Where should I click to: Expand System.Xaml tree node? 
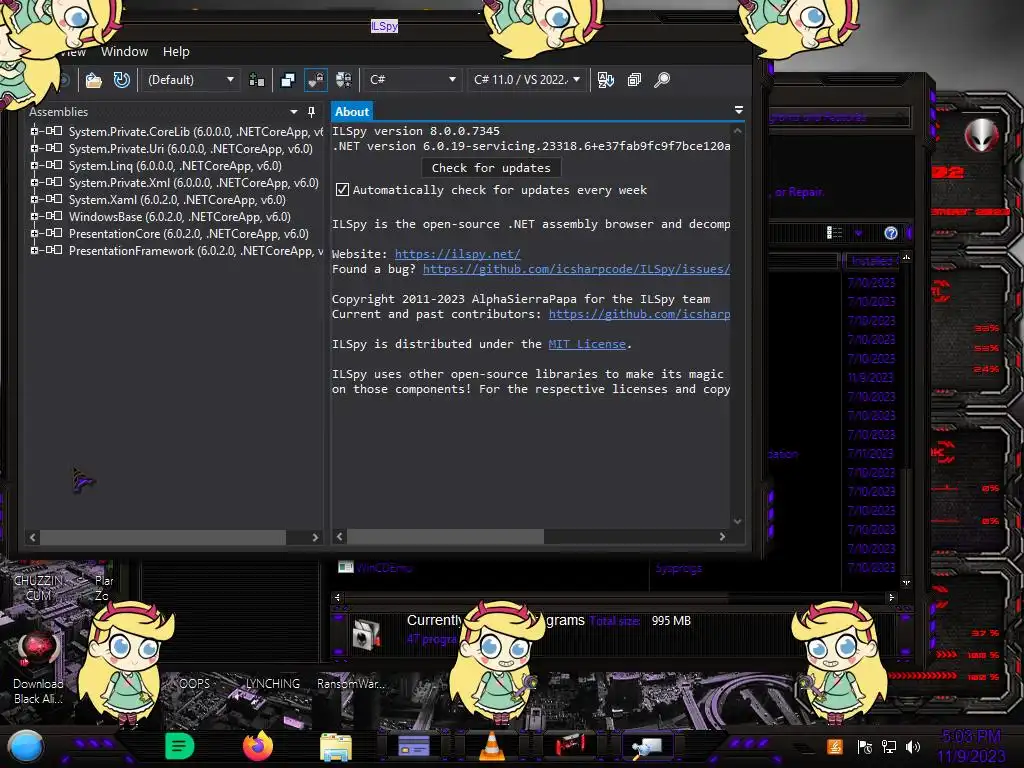[34, 199]
